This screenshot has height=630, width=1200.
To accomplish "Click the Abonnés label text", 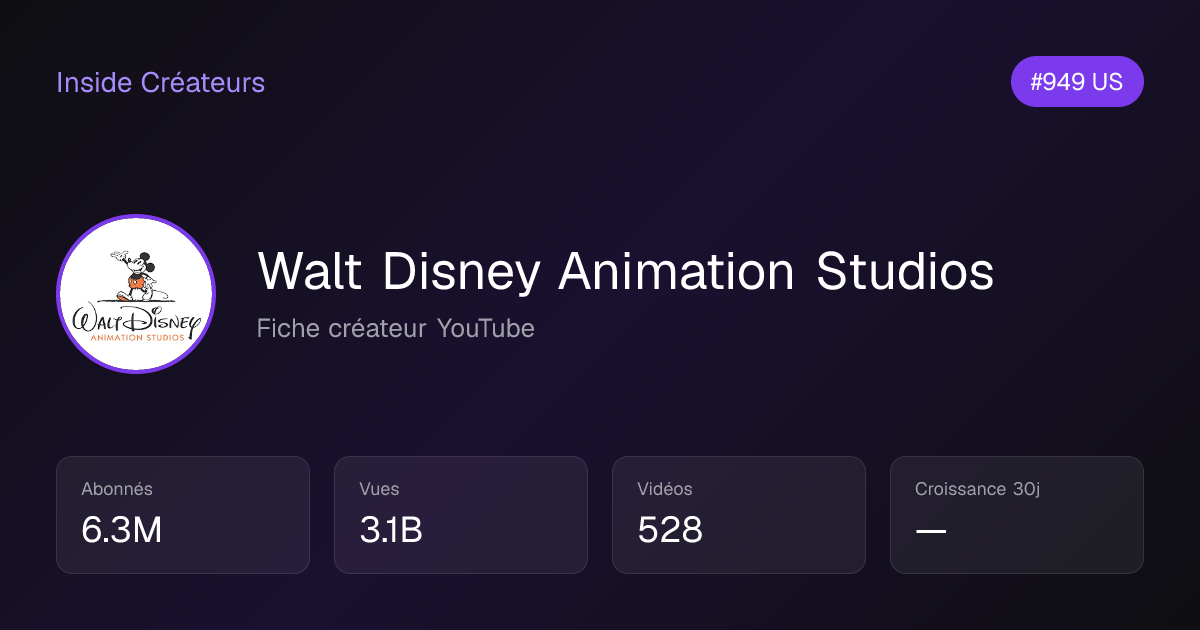I will 117,489.
